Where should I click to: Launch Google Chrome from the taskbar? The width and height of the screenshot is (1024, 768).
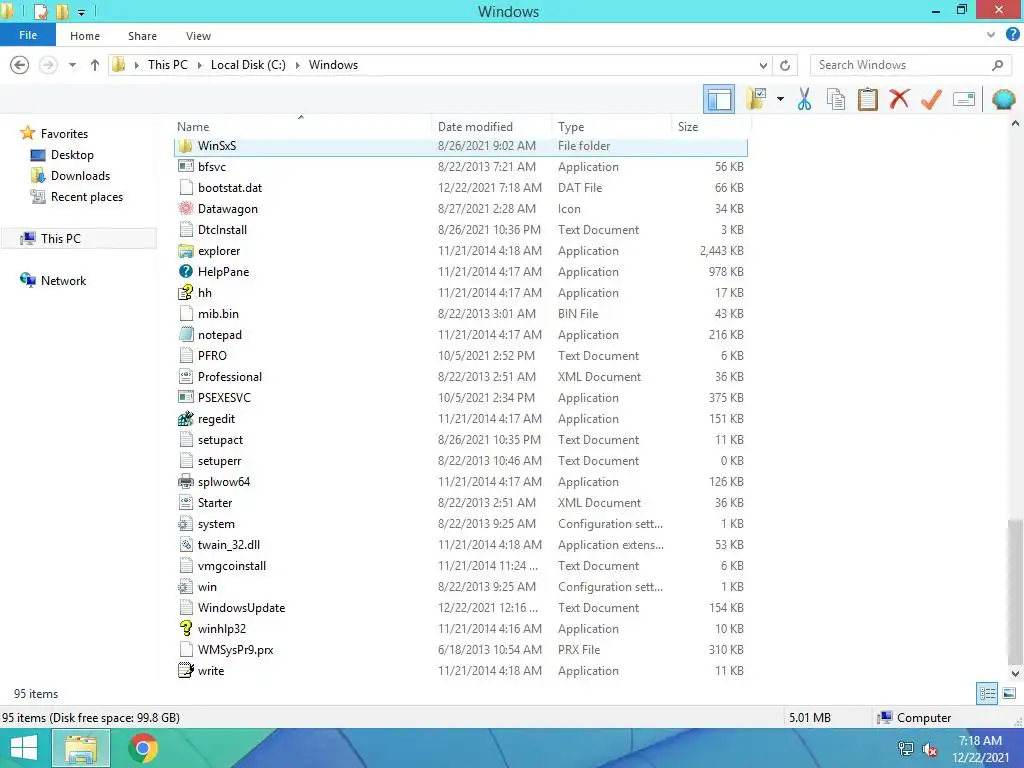[143, 748]
